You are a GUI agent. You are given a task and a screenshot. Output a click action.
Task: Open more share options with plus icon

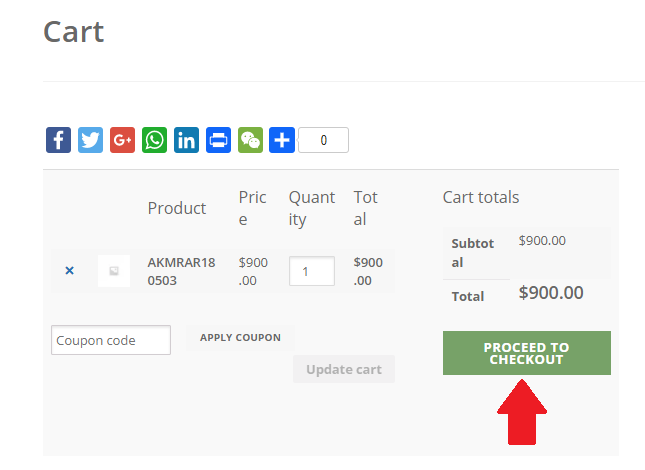282,140
